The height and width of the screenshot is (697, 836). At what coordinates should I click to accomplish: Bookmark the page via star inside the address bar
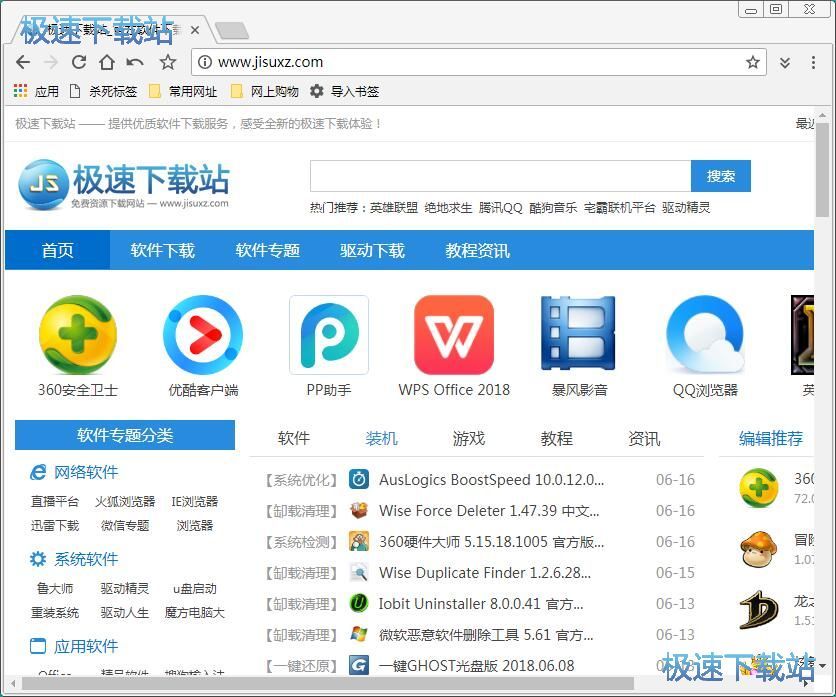tap(753, 62)
